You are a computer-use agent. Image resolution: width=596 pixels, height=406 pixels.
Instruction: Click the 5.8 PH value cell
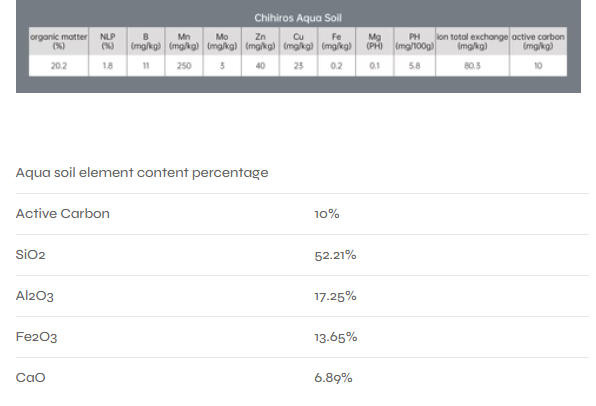[415, 66]
